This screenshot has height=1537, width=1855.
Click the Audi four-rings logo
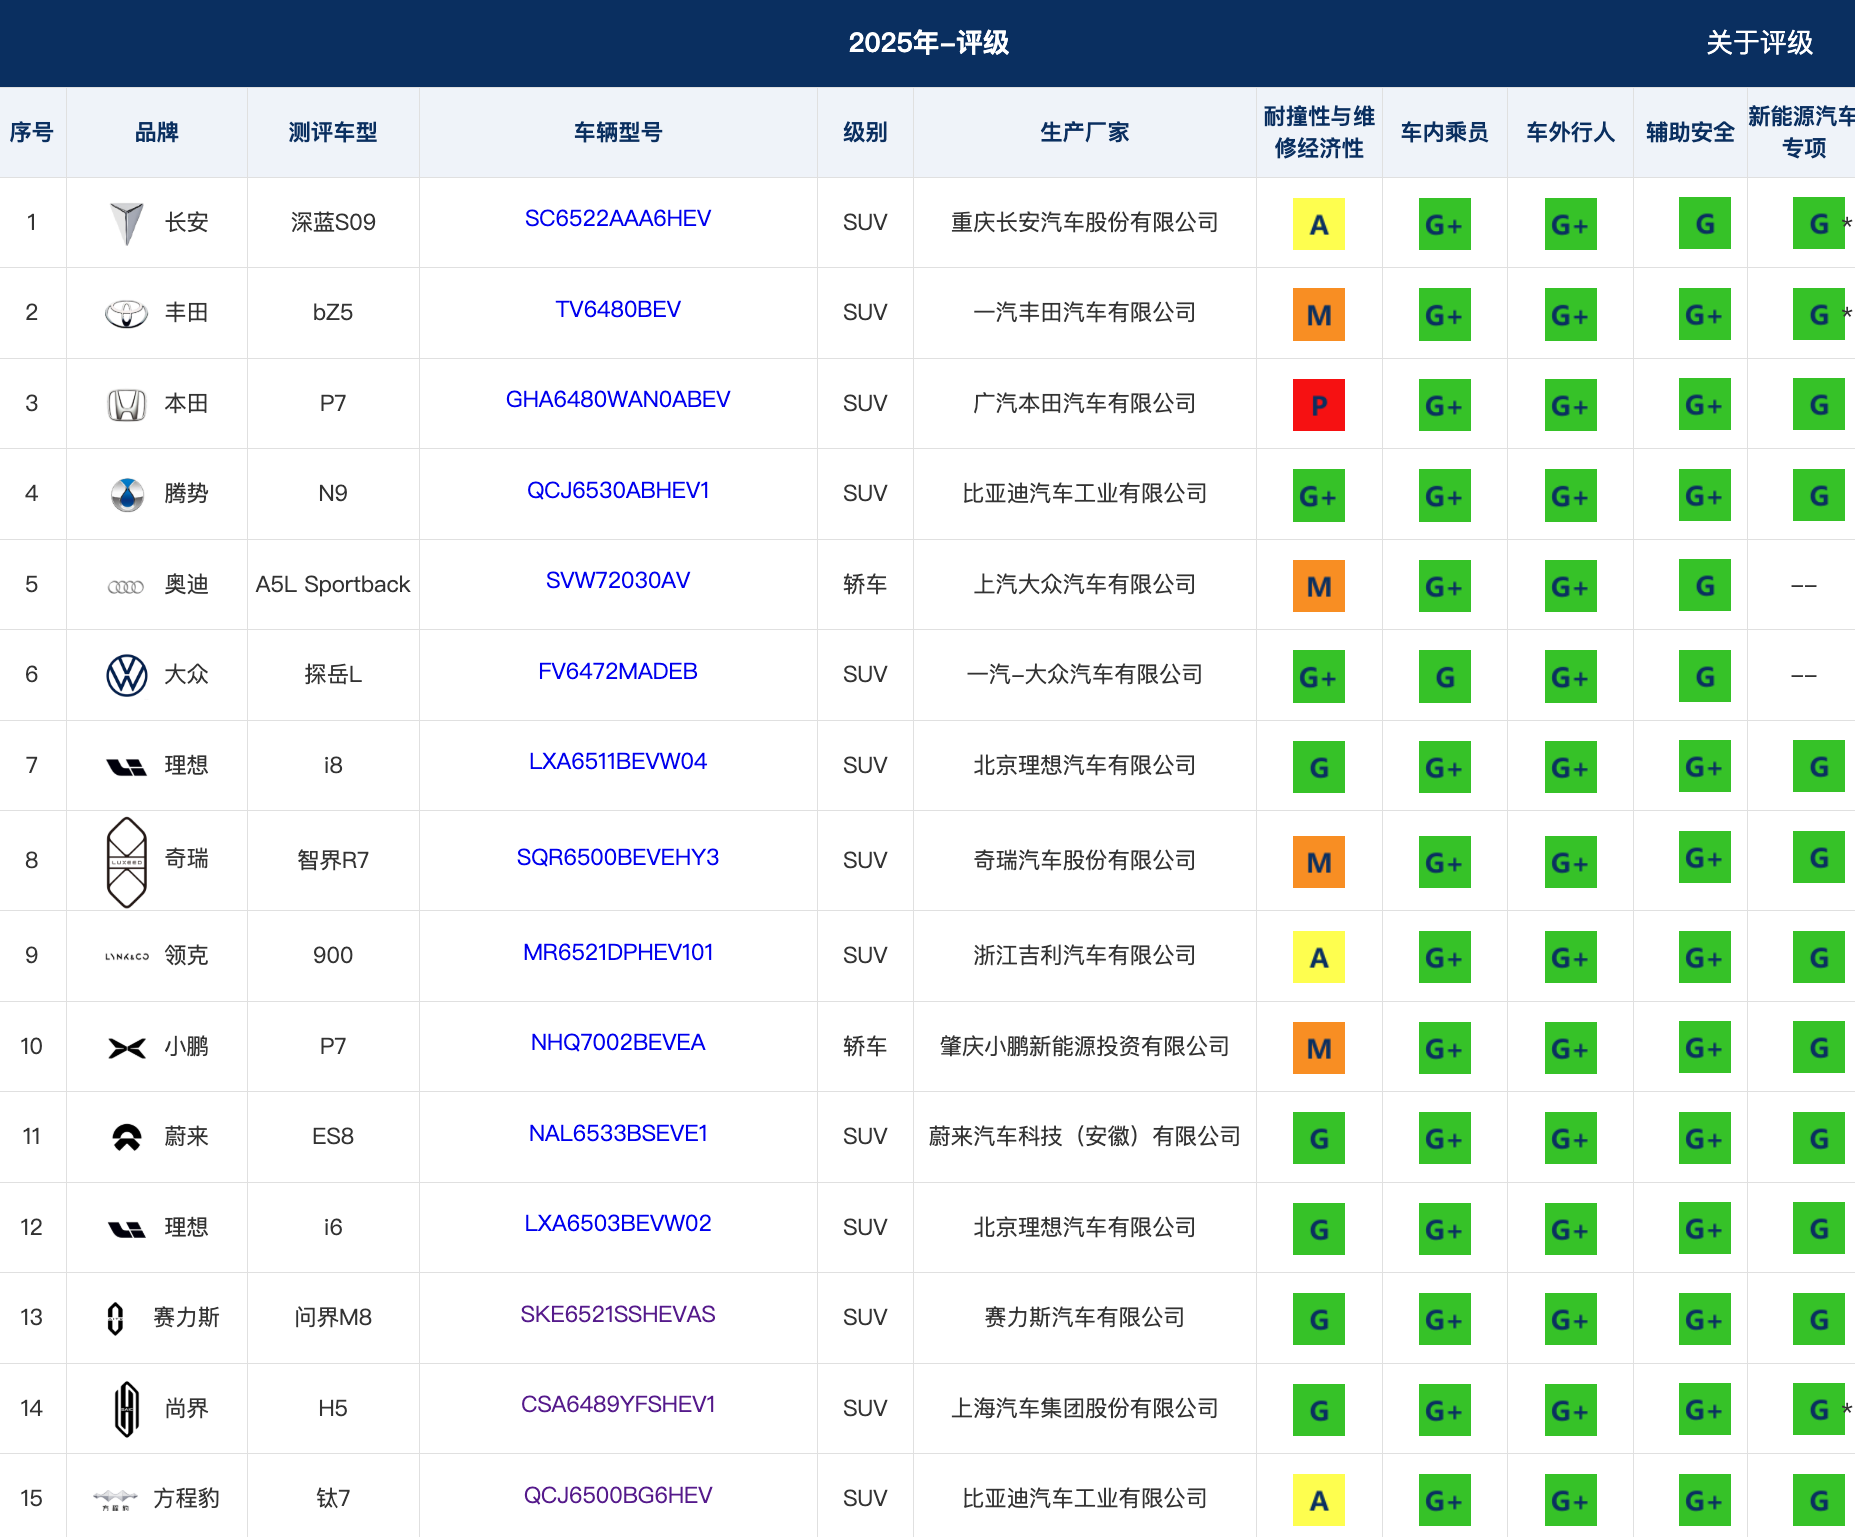126,586
